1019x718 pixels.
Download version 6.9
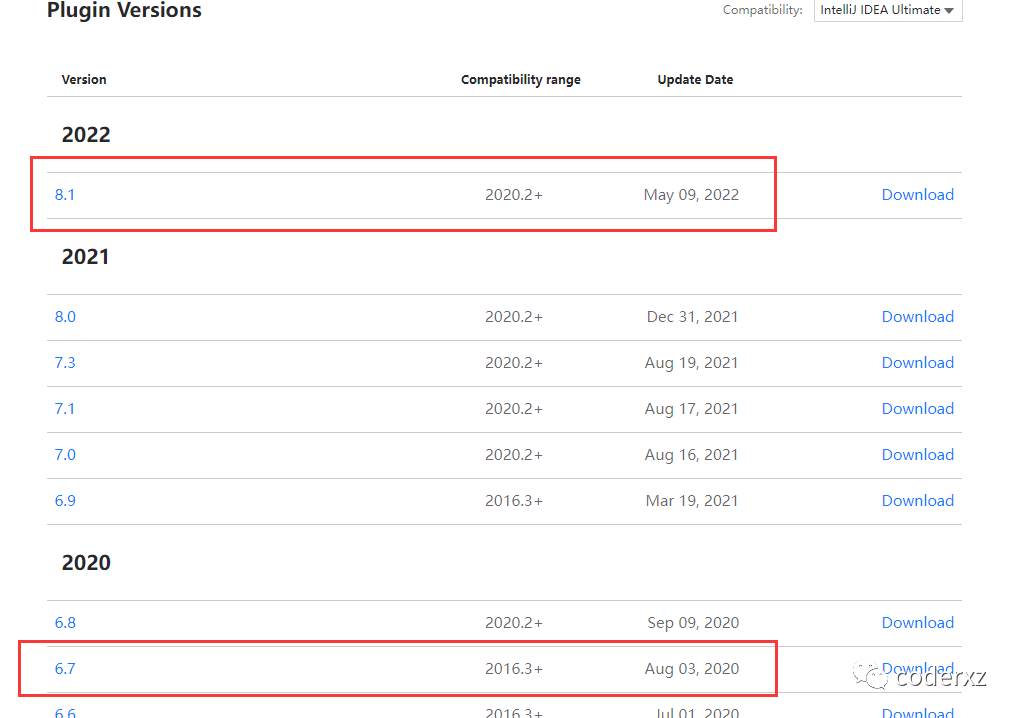[918, 501]
